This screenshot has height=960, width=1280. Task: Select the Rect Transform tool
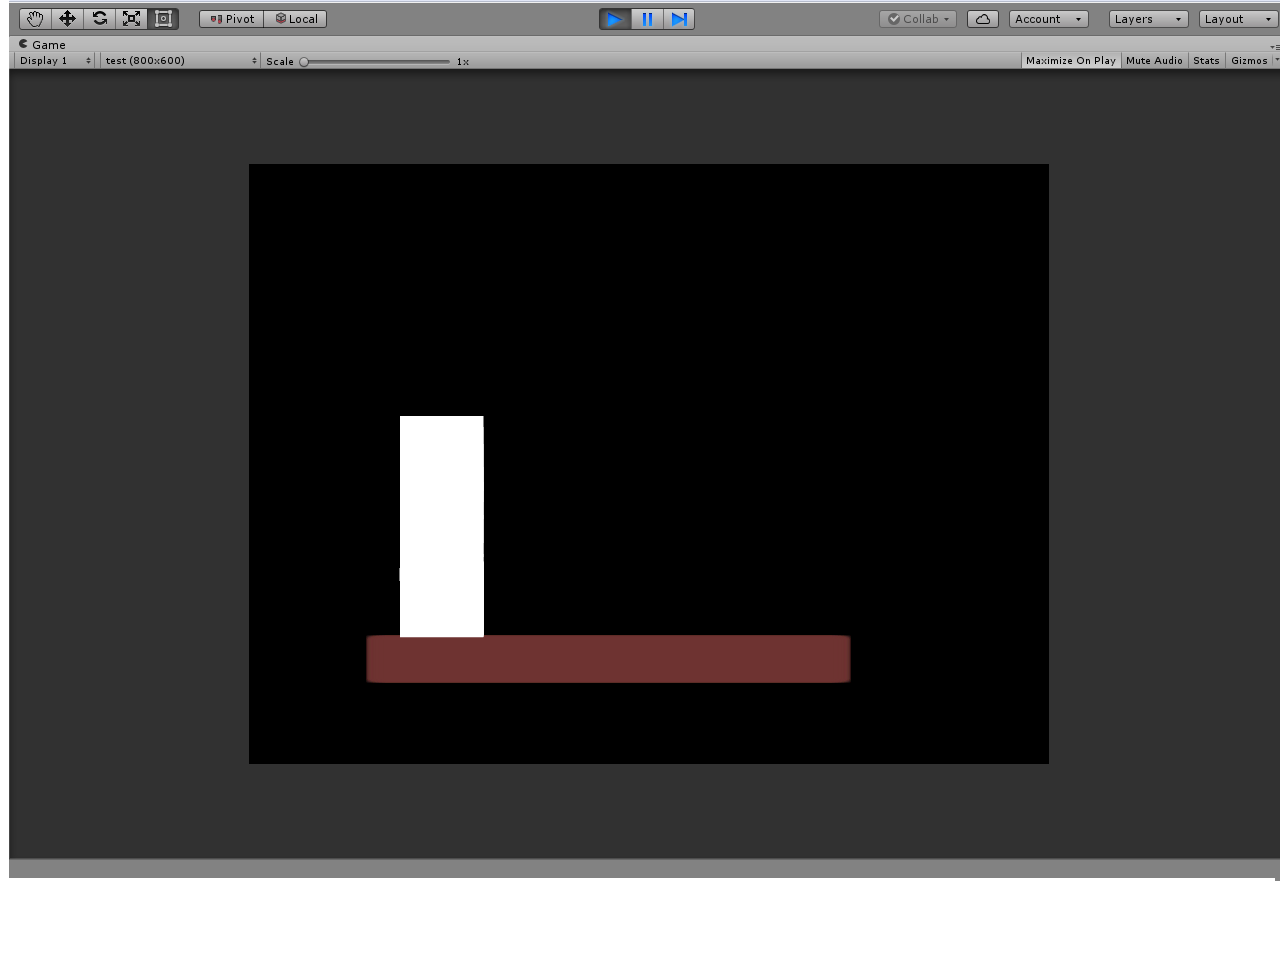(x=163, y=18)
